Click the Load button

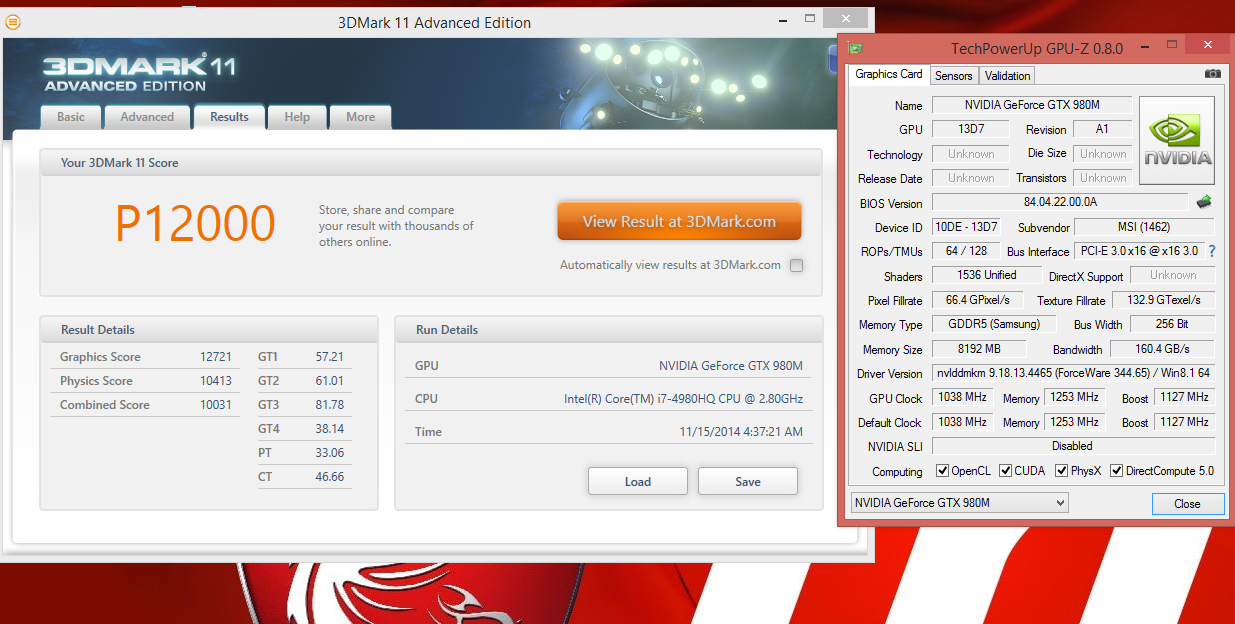click(x=638, y=481)
